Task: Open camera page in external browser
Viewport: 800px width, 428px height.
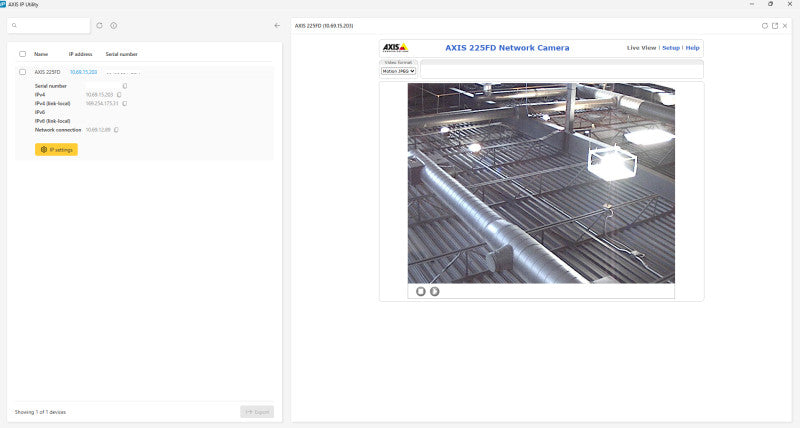Action: point(775,26)
